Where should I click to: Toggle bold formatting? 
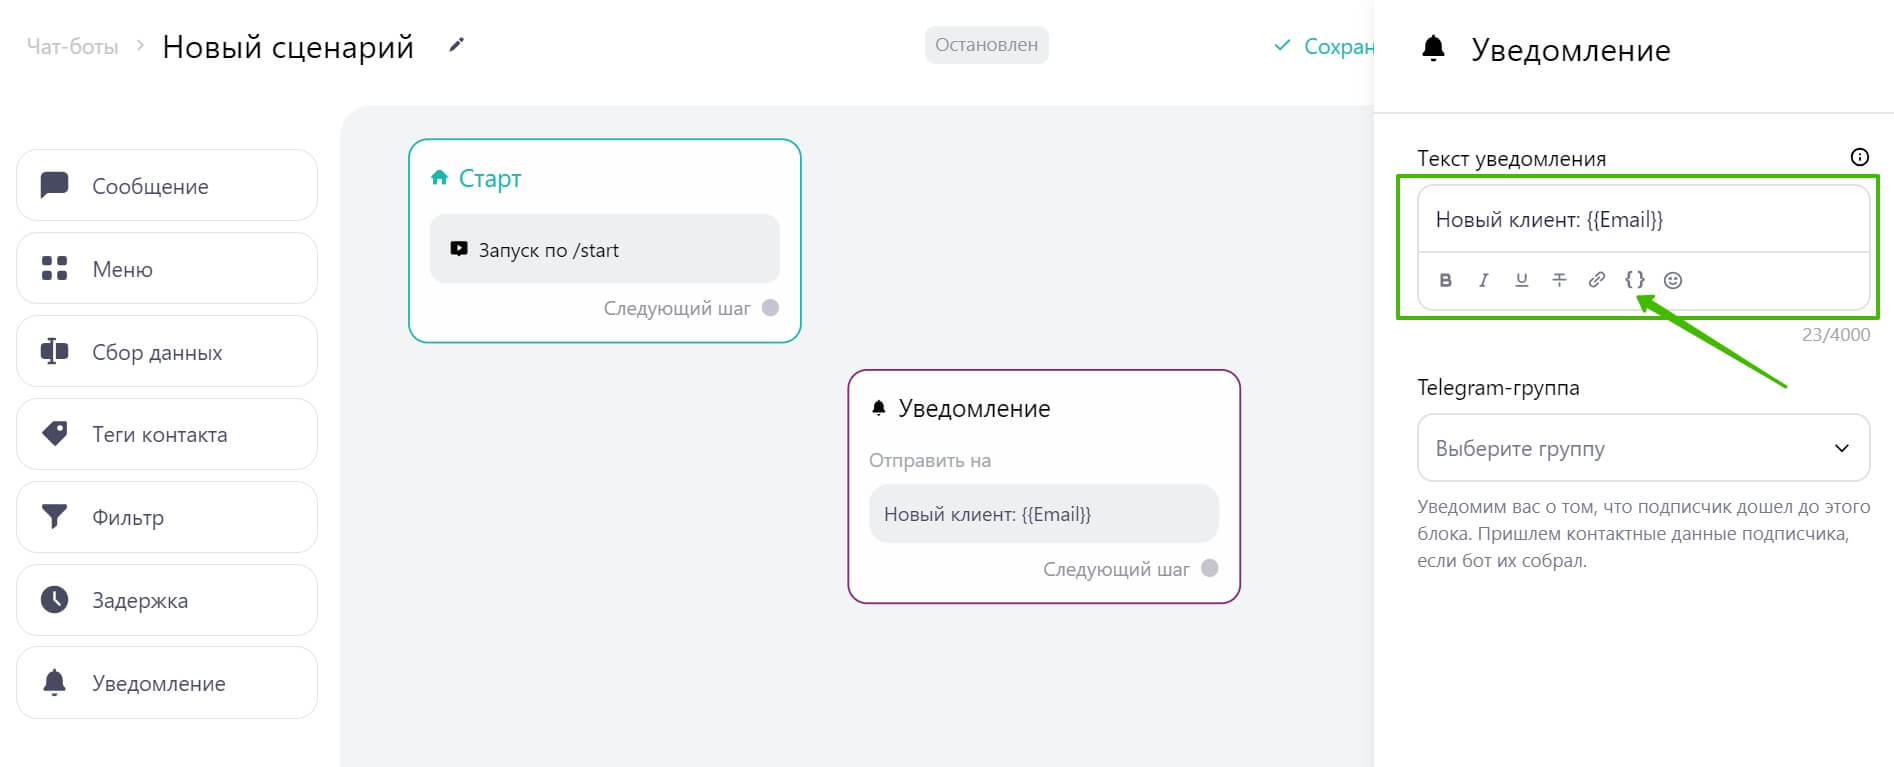point(1445,280)
